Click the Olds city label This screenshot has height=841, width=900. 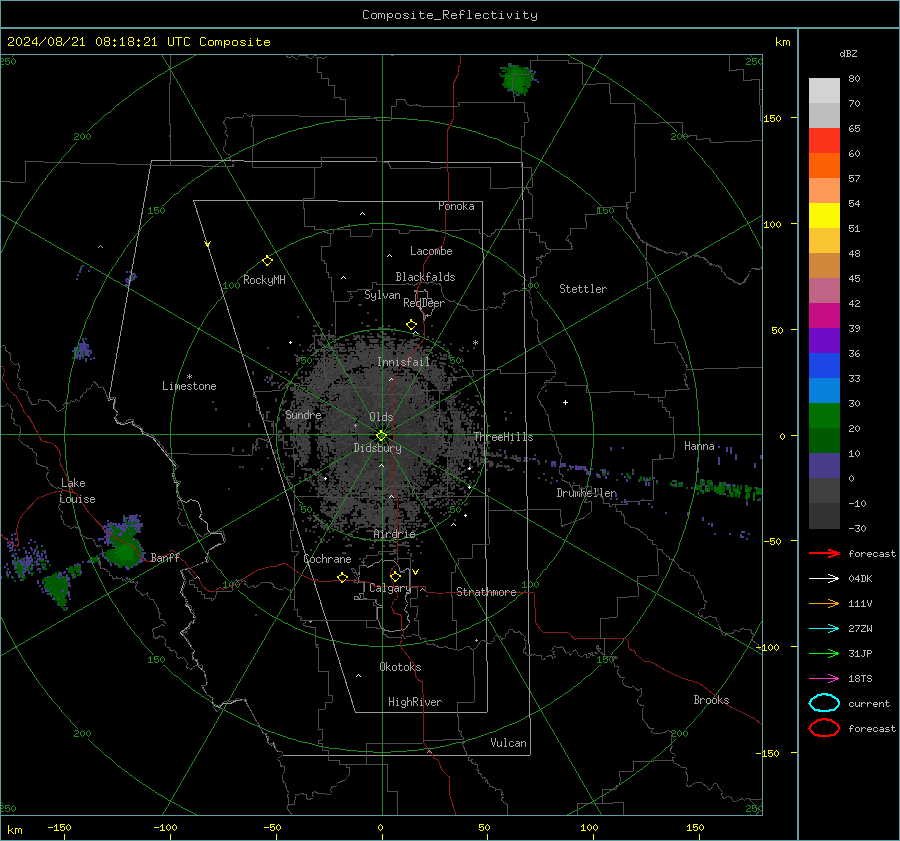click(381, 417)
